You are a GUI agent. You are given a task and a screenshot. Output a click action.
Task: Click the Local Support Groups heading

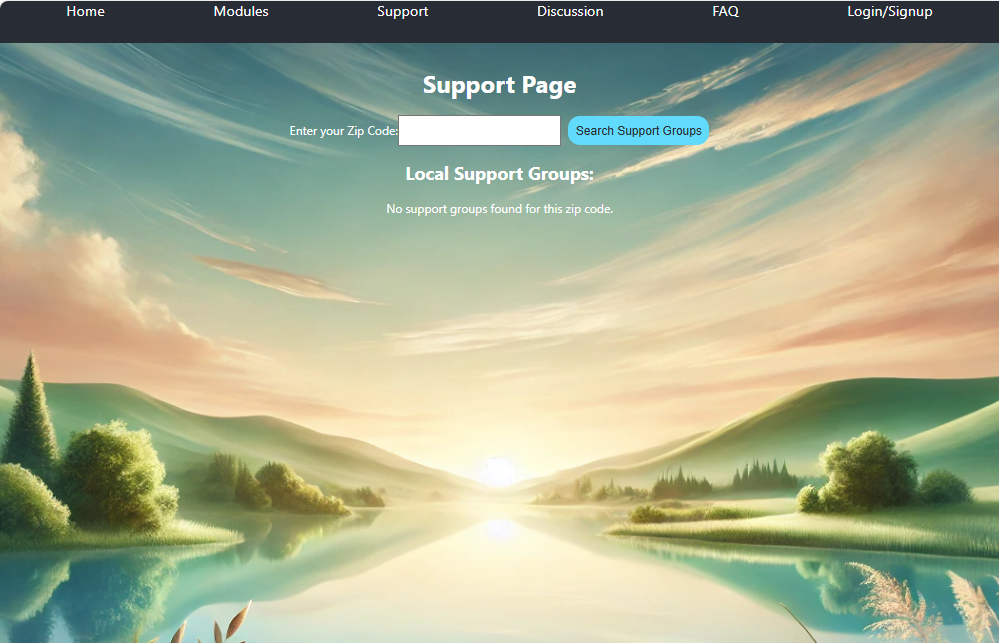[499, 173]
